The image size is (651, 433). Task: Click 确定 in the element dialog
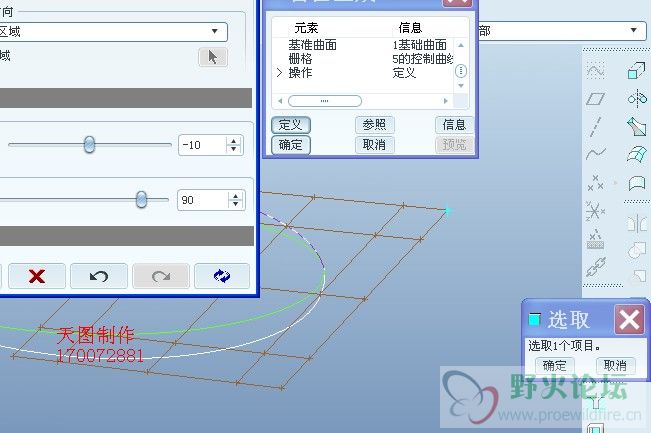[x=291, y=145]
